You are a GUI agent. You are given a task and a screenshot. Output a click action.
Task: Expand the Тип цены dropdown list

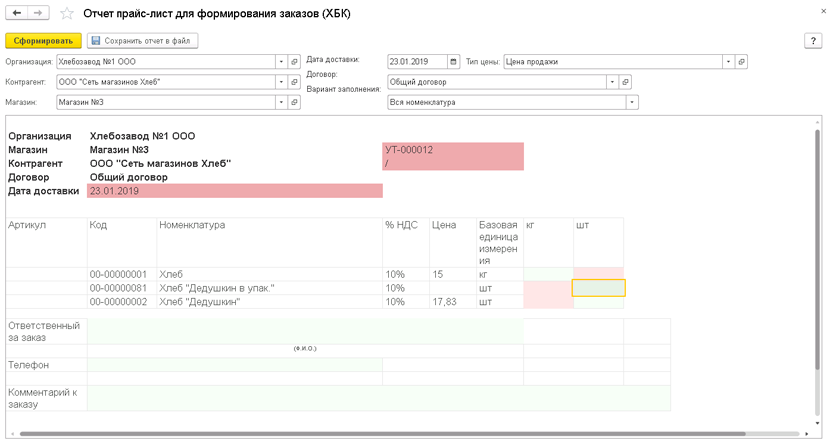pyautogui.click(x=727, y=62)
